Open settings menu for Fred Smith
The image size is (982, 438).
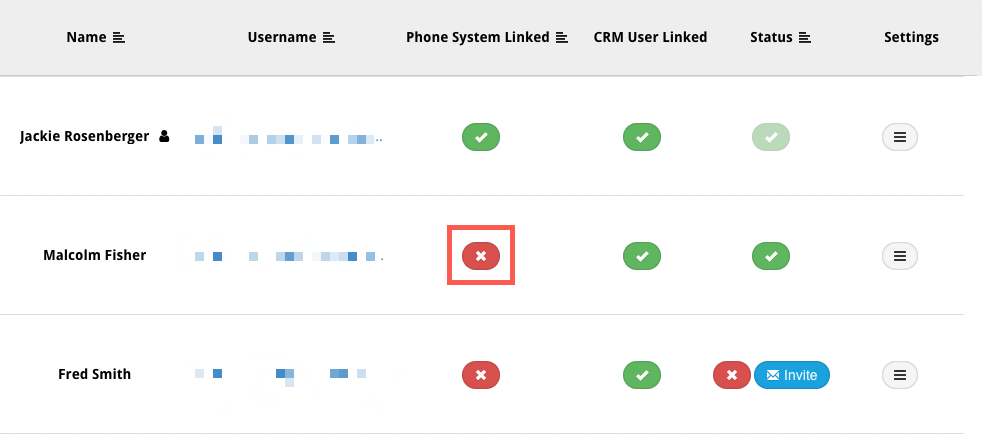pyautogui.click(x=900, y=375)
